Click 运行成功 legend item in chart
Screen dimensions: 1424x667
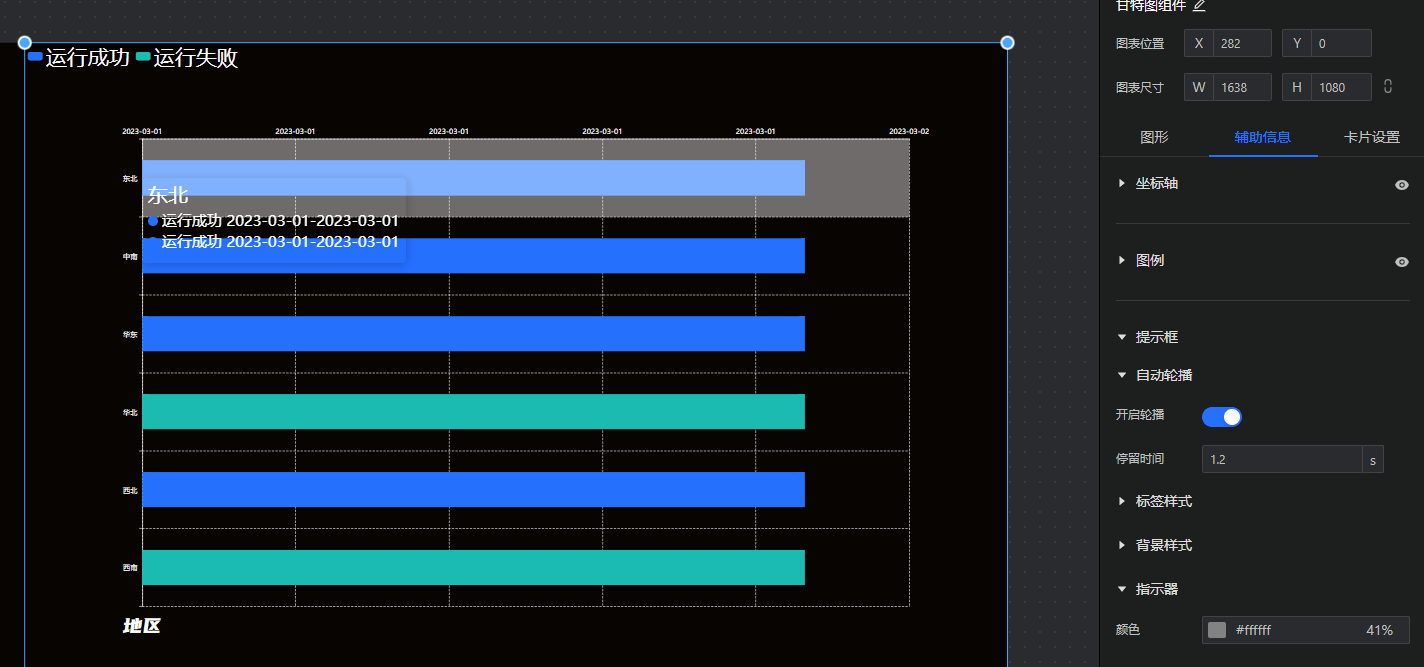click(79, 58)
